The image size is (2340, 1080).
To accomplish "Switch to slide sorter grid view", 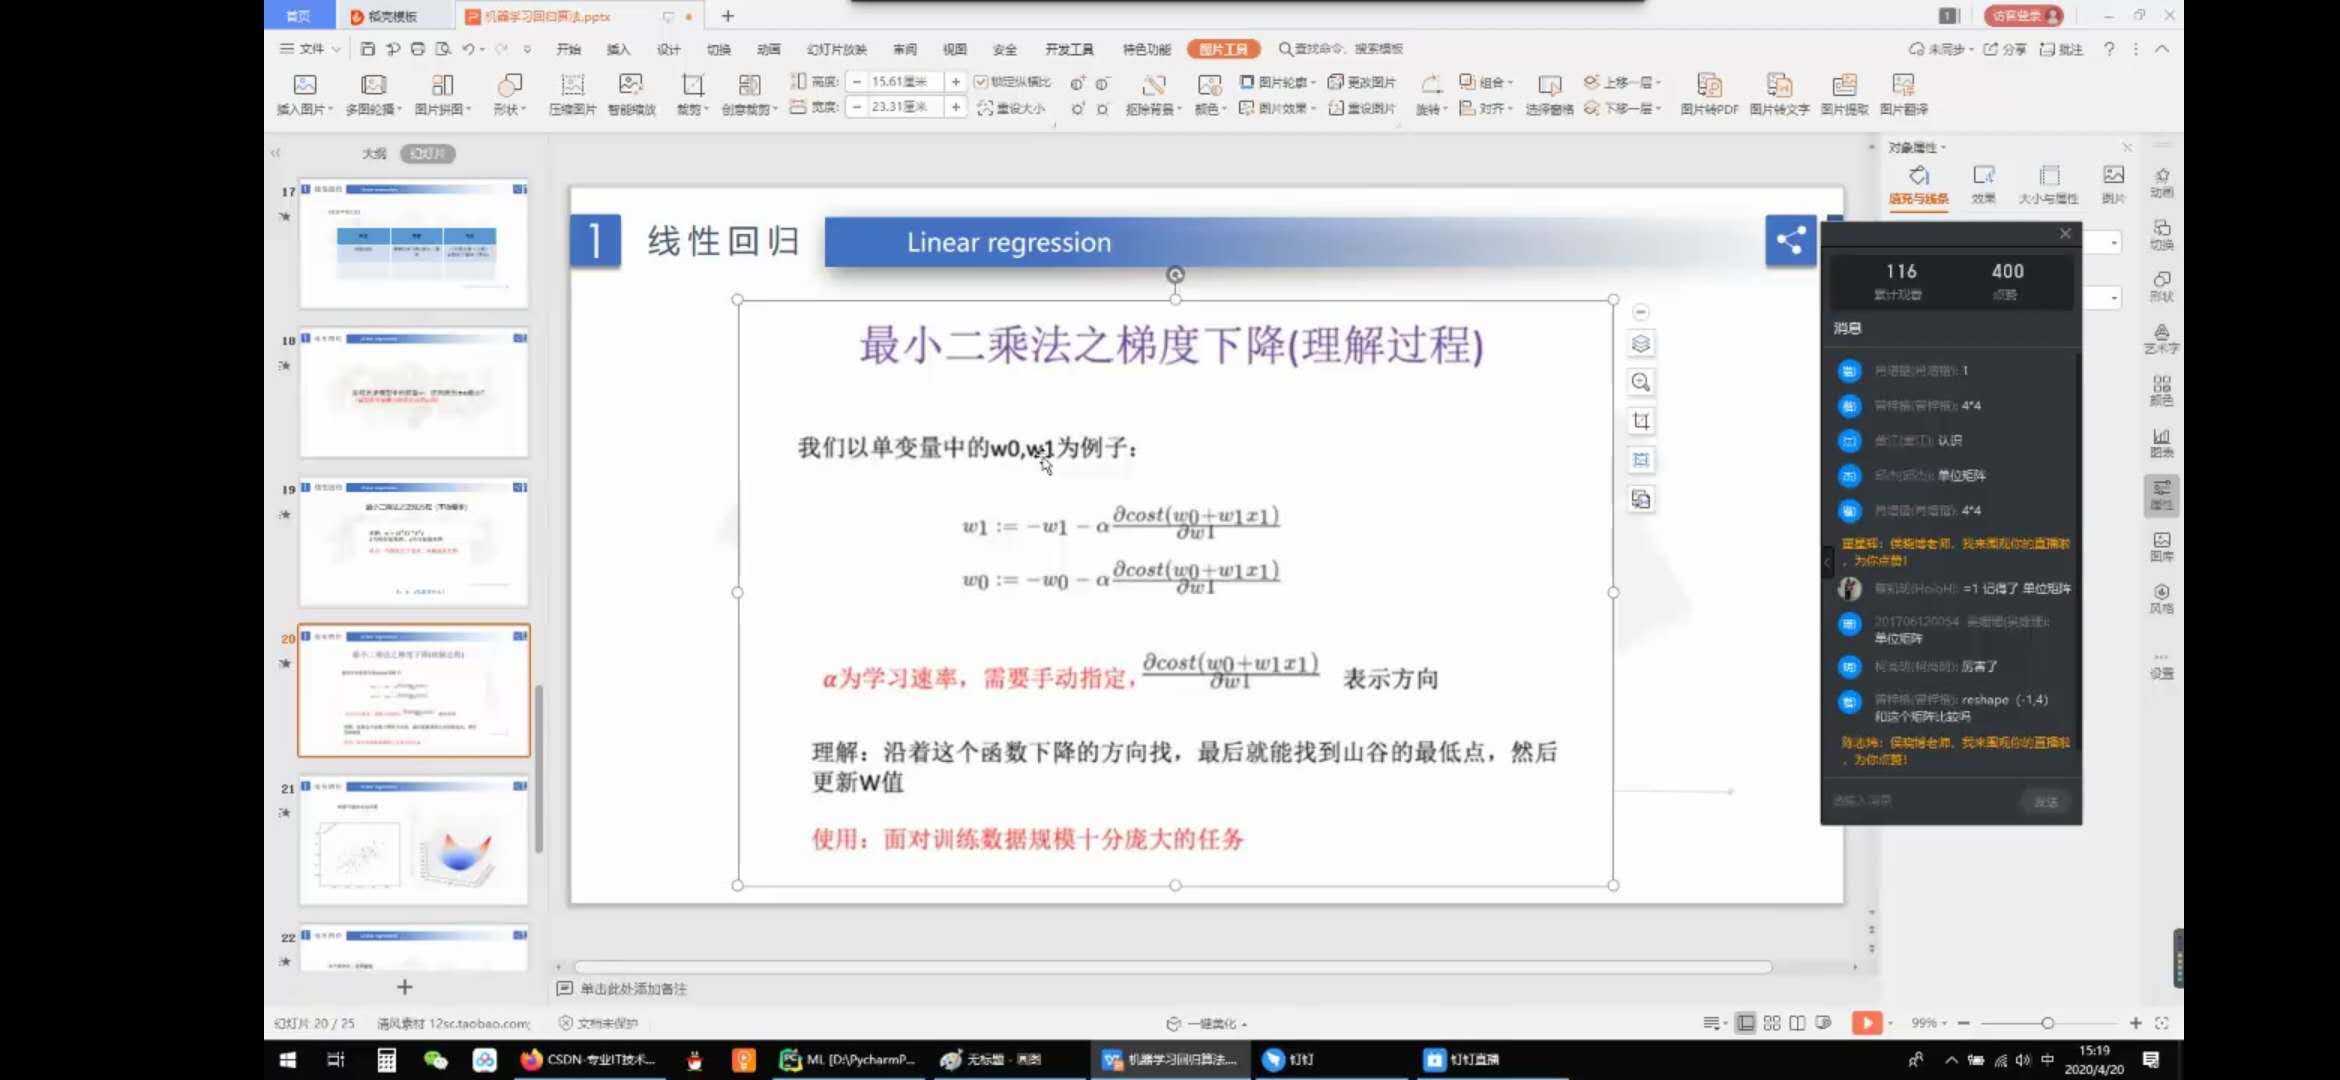I will tap(1772, 1023).
